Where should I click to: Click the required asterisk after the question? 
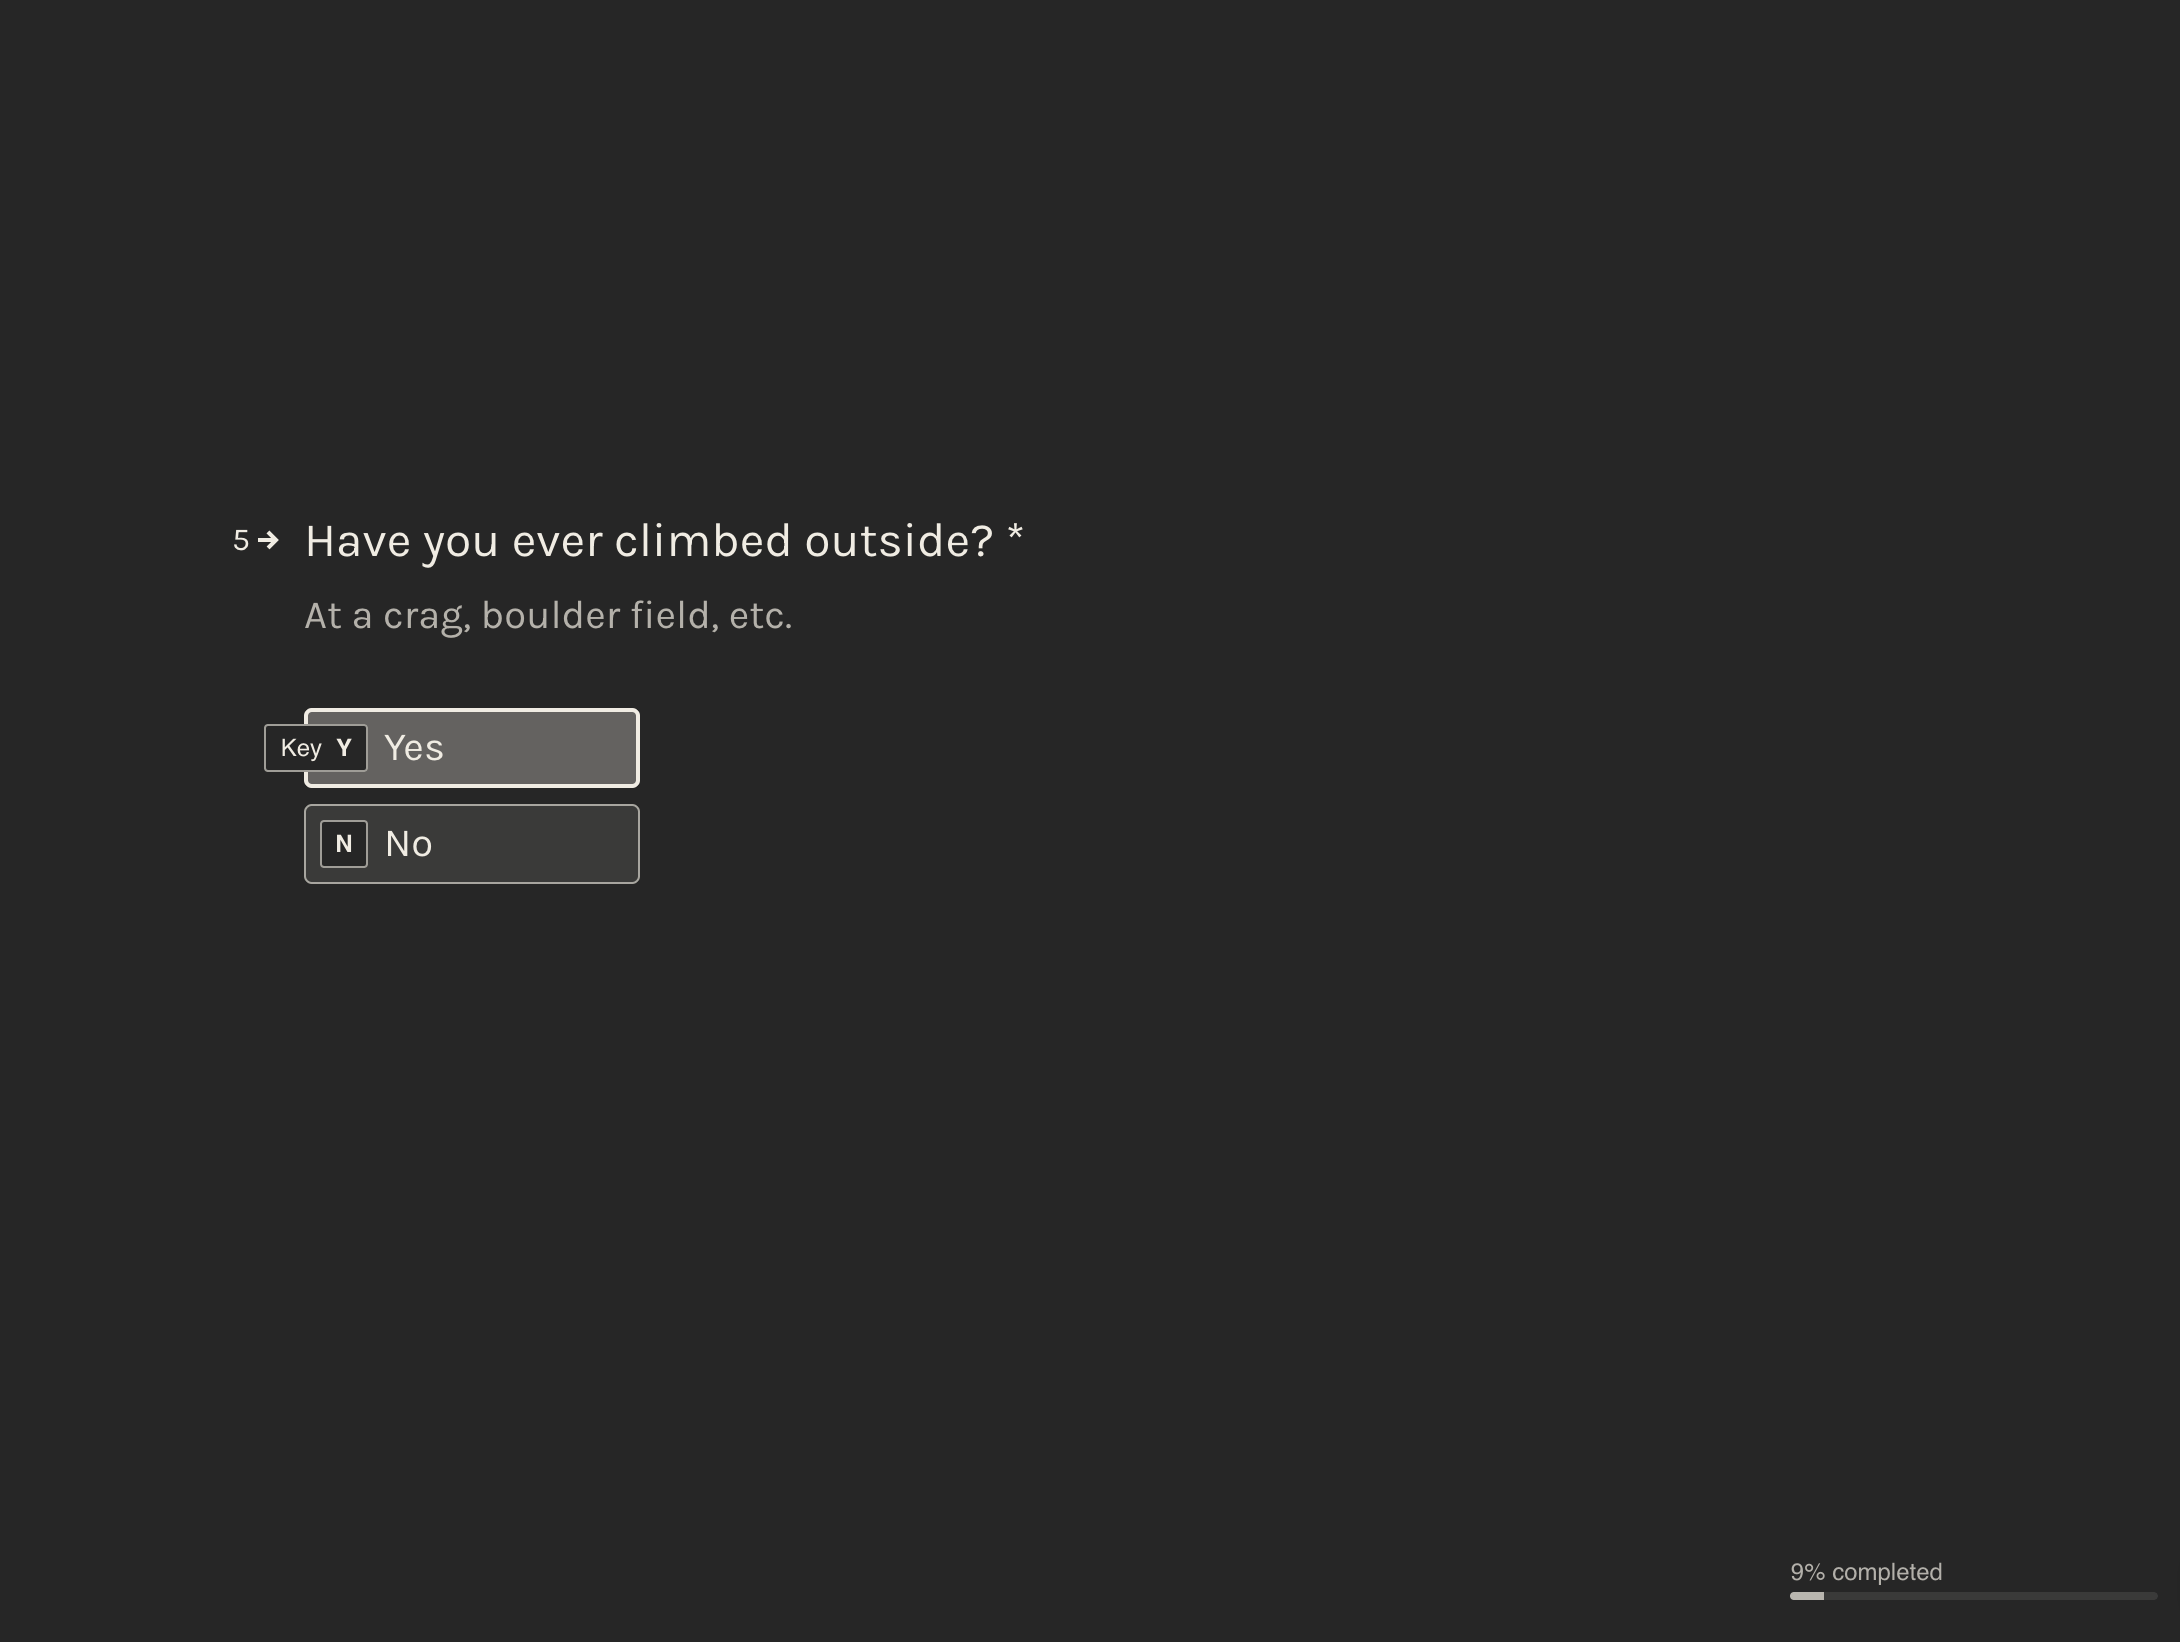(x=1015, y=534)
